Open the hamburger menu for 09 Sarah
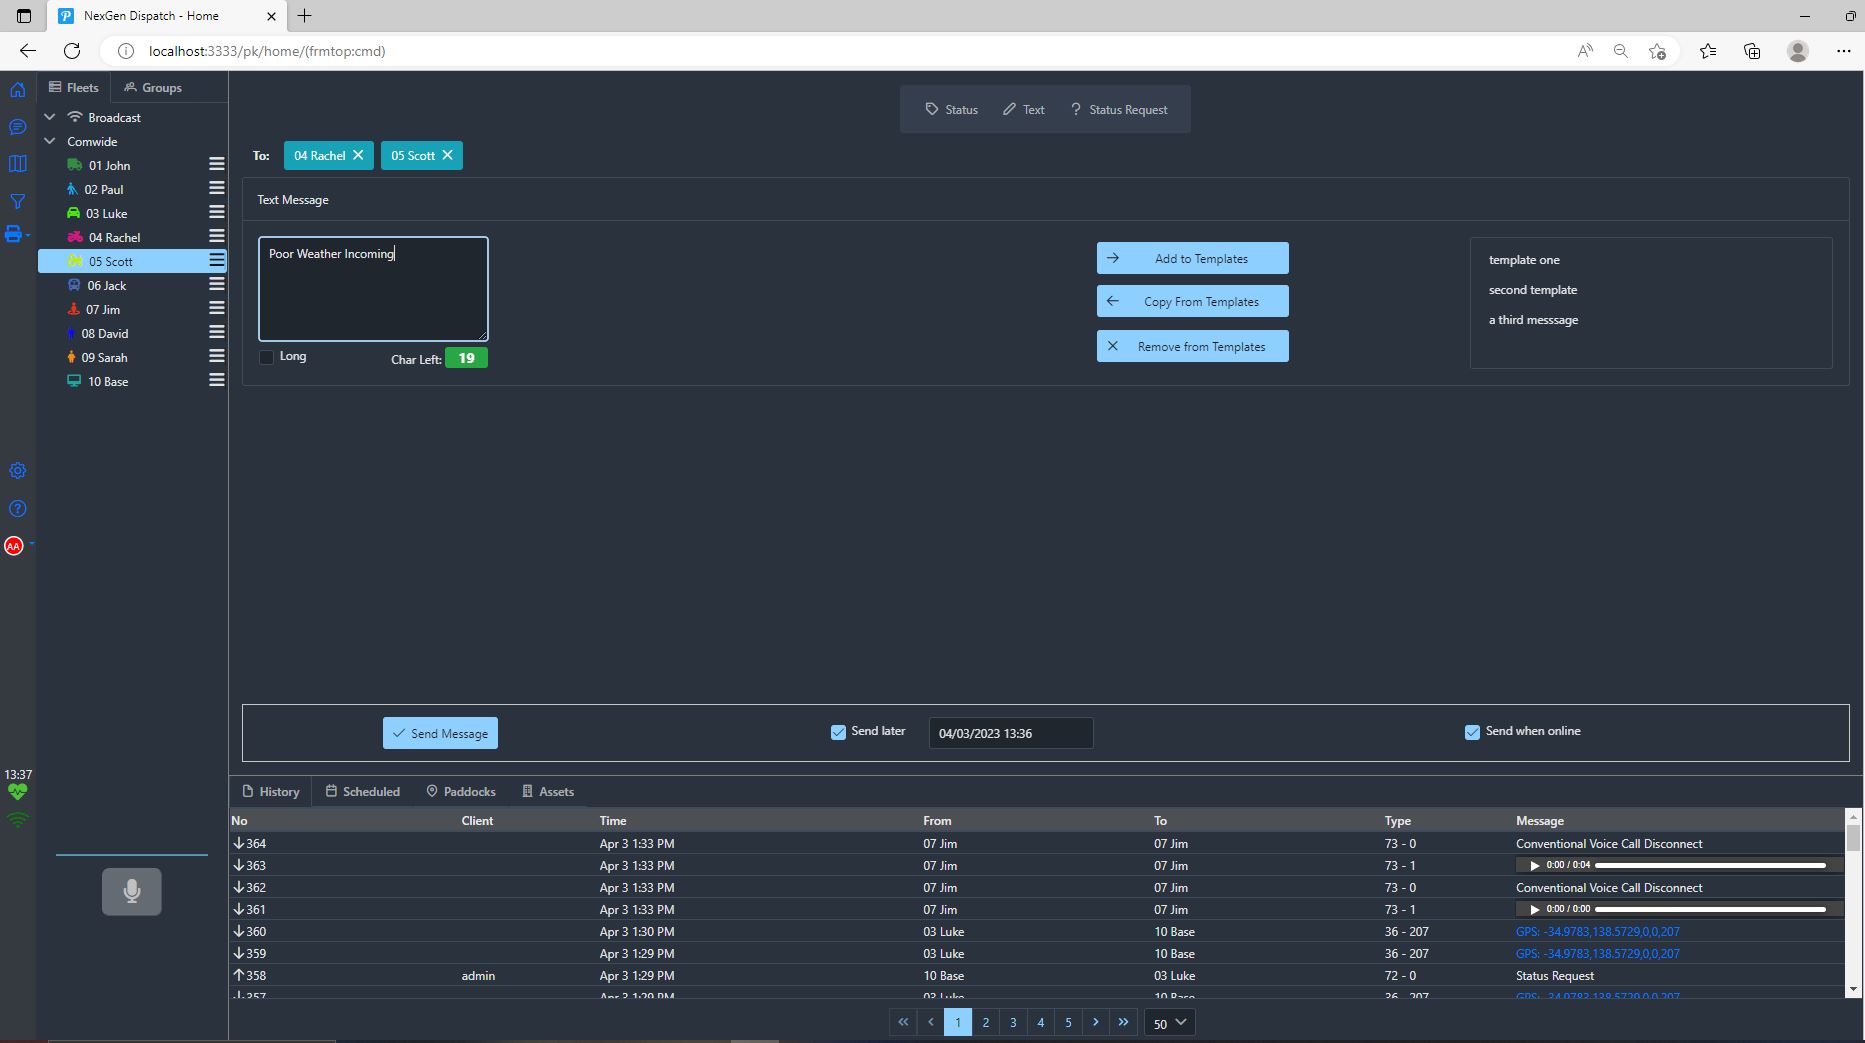Viewport: 1865px width, 1043px height. (216, 356)
